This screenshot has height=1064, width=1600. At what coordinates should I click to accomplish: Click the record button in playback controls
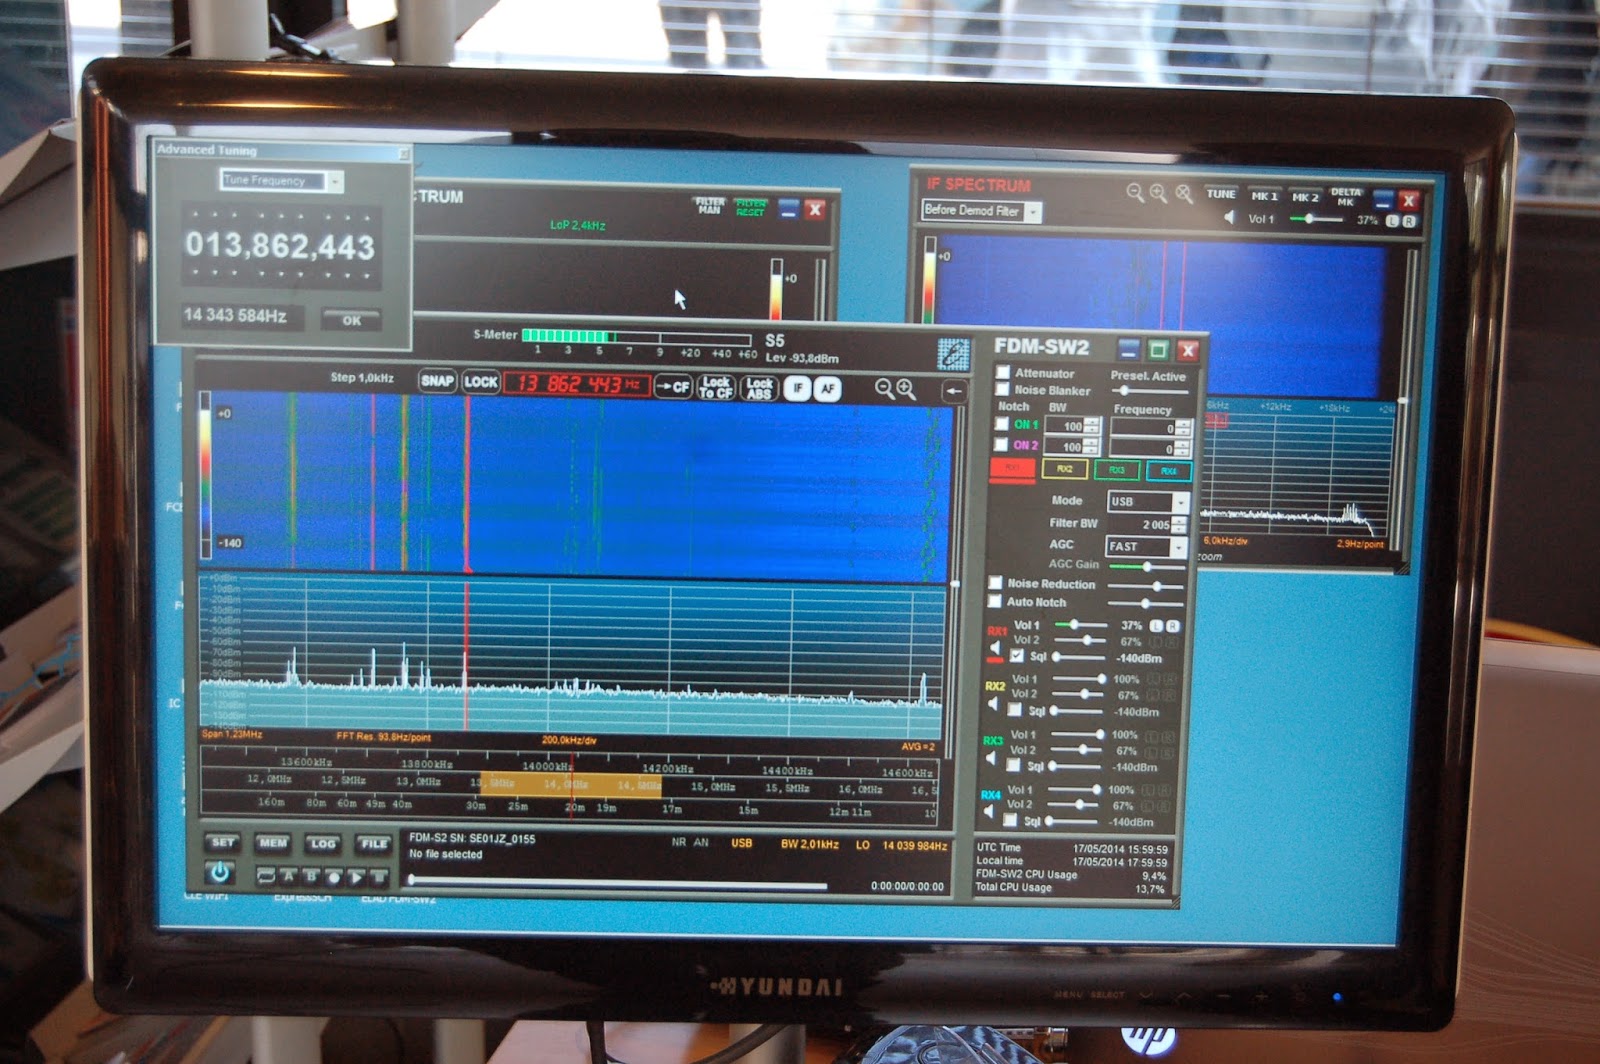pos(333,877)
